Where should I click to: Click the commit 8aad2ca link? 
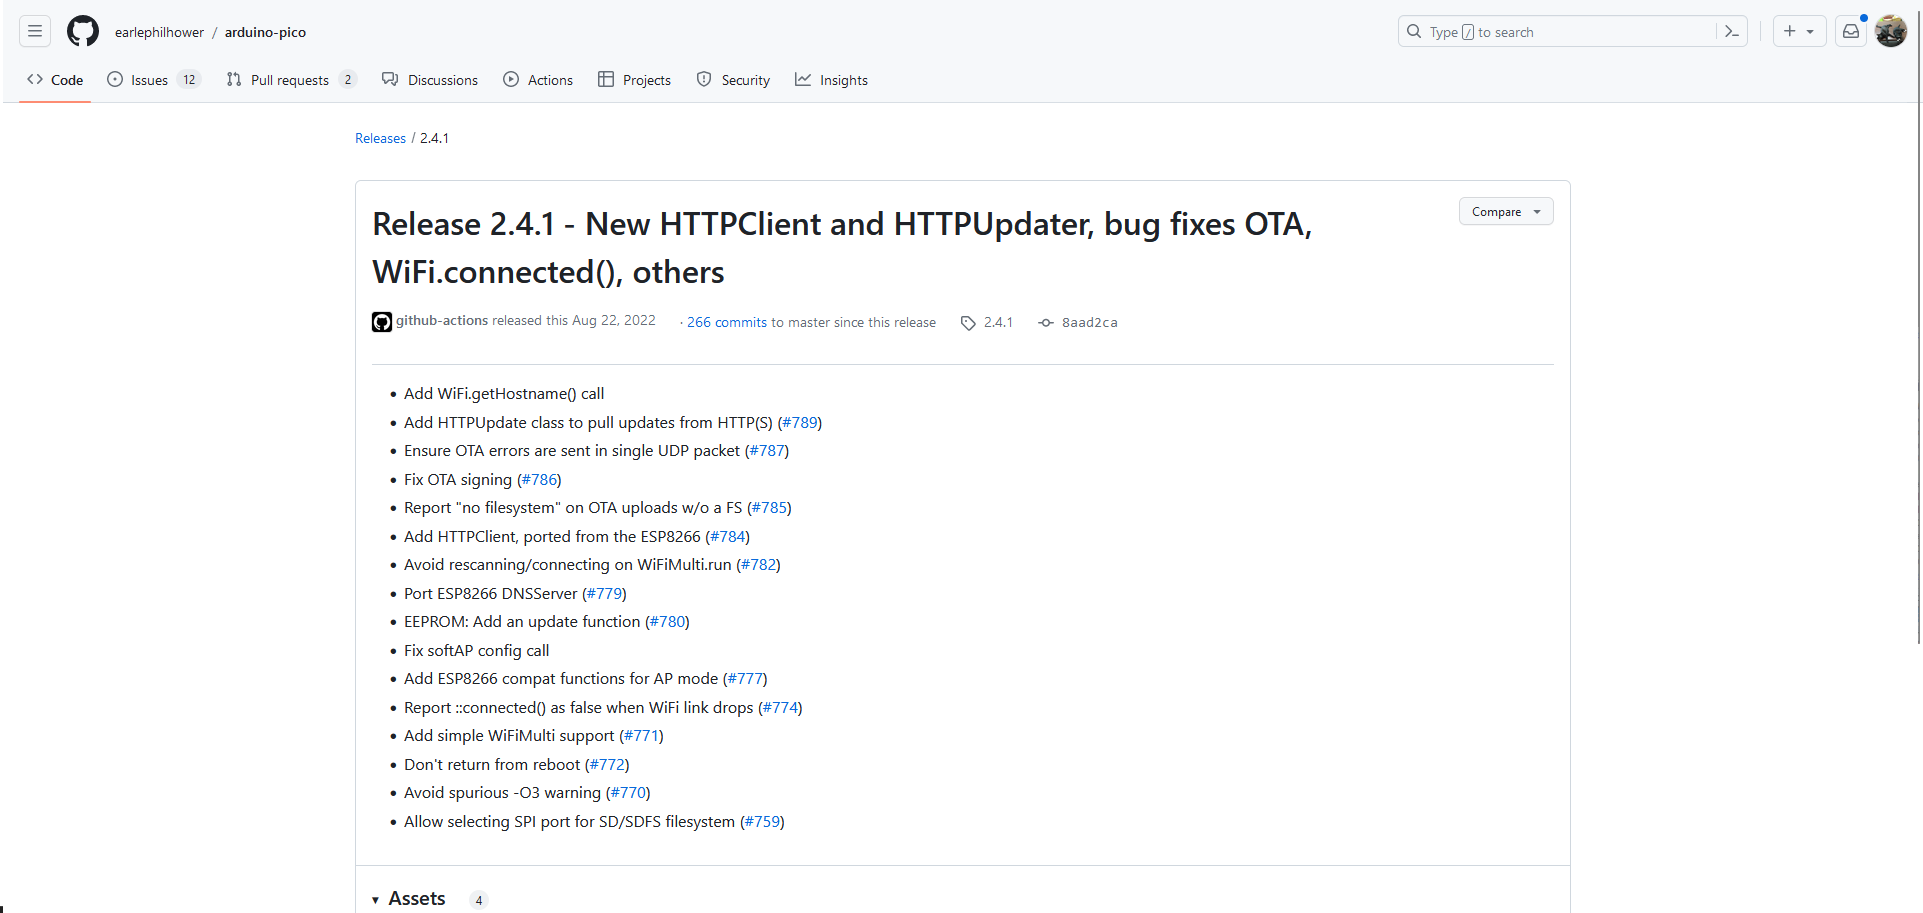coord(1078,322)
